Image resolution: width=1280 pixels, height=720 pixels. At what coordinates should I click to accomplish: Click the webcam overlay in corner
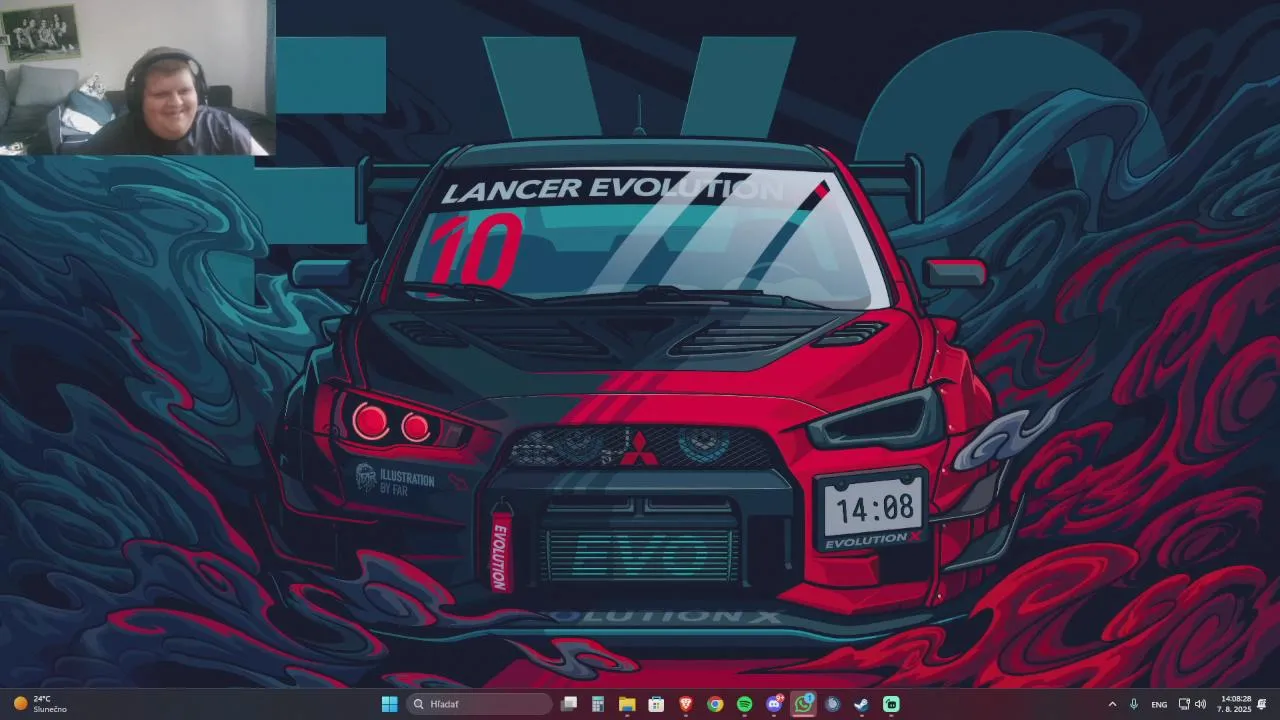[x=136, y=78]
